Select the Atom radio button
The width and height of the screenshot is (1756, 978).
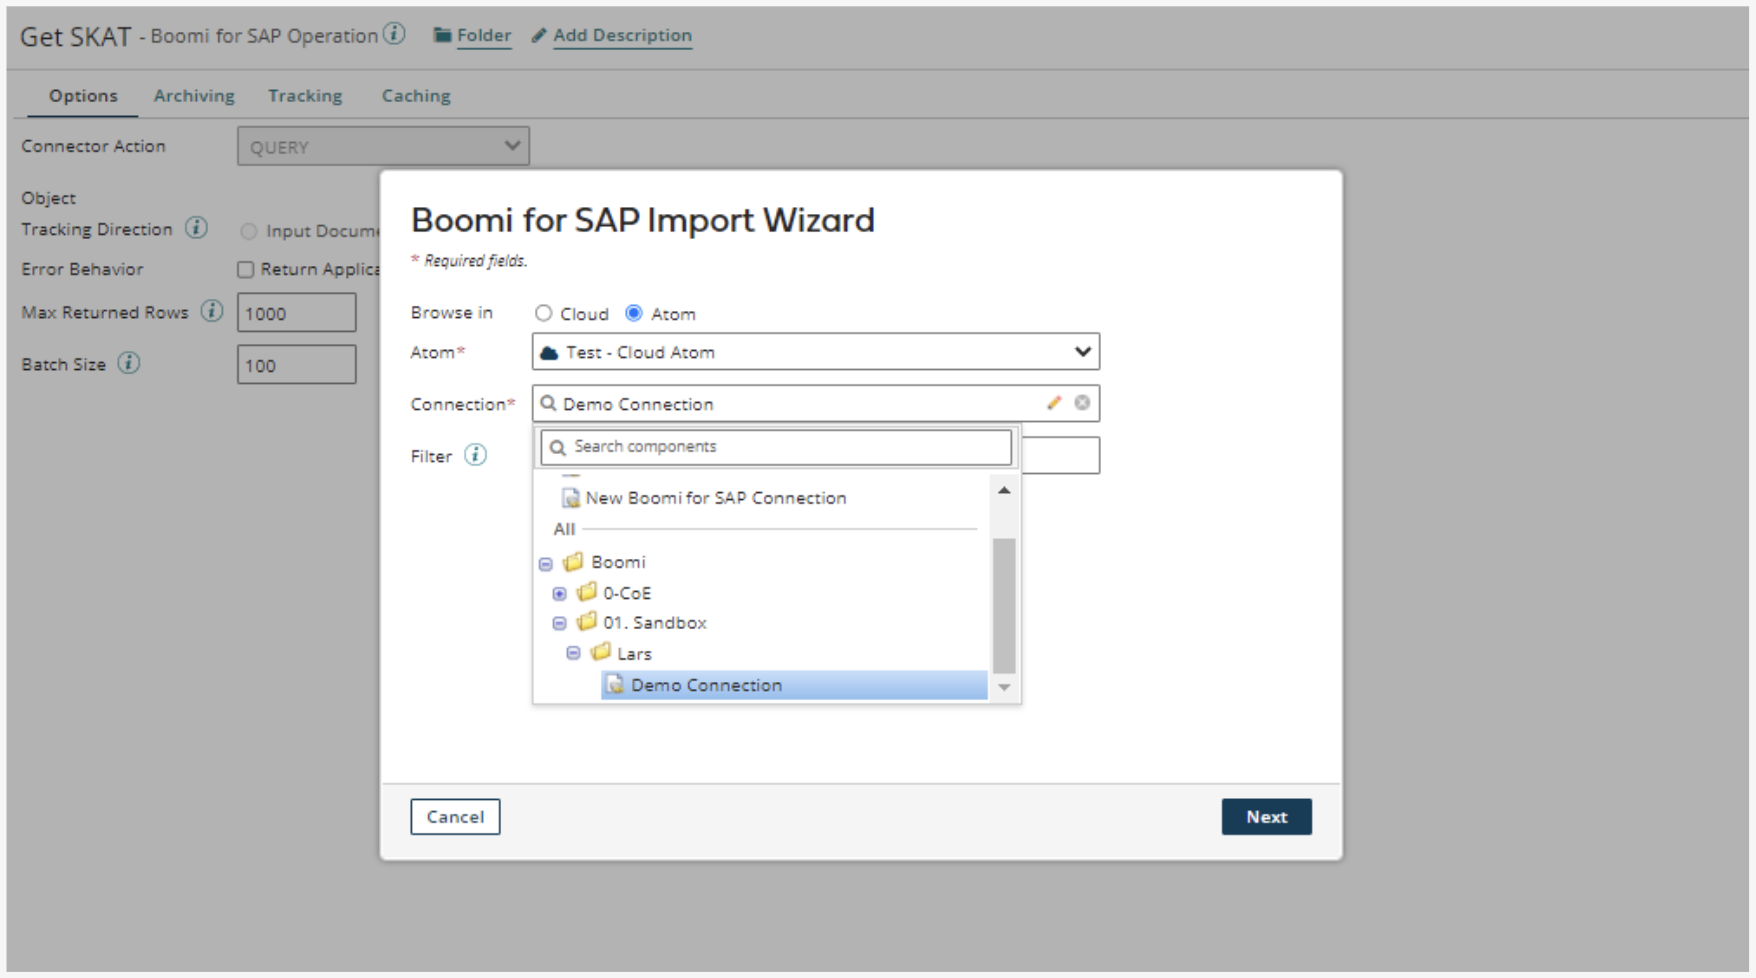[634, 314]
